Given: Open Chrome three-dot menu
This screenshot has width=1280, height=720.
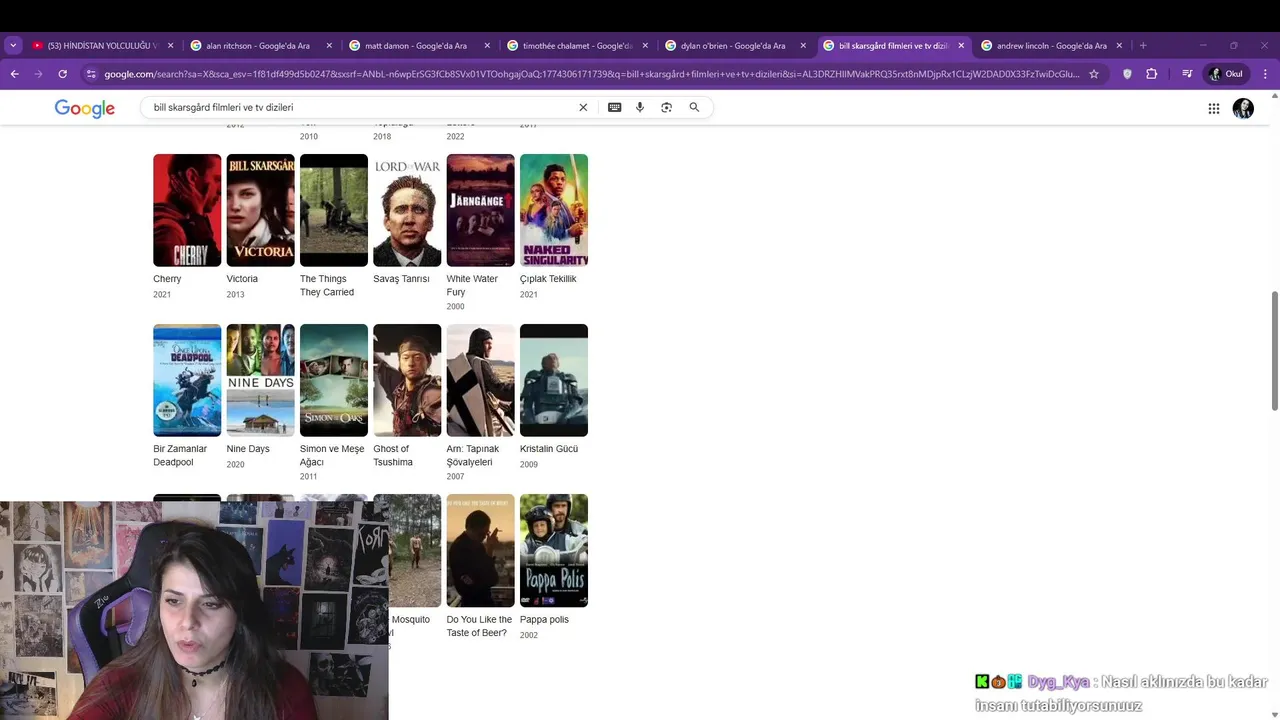Looking at the screenshot, I should (1265, 74).
